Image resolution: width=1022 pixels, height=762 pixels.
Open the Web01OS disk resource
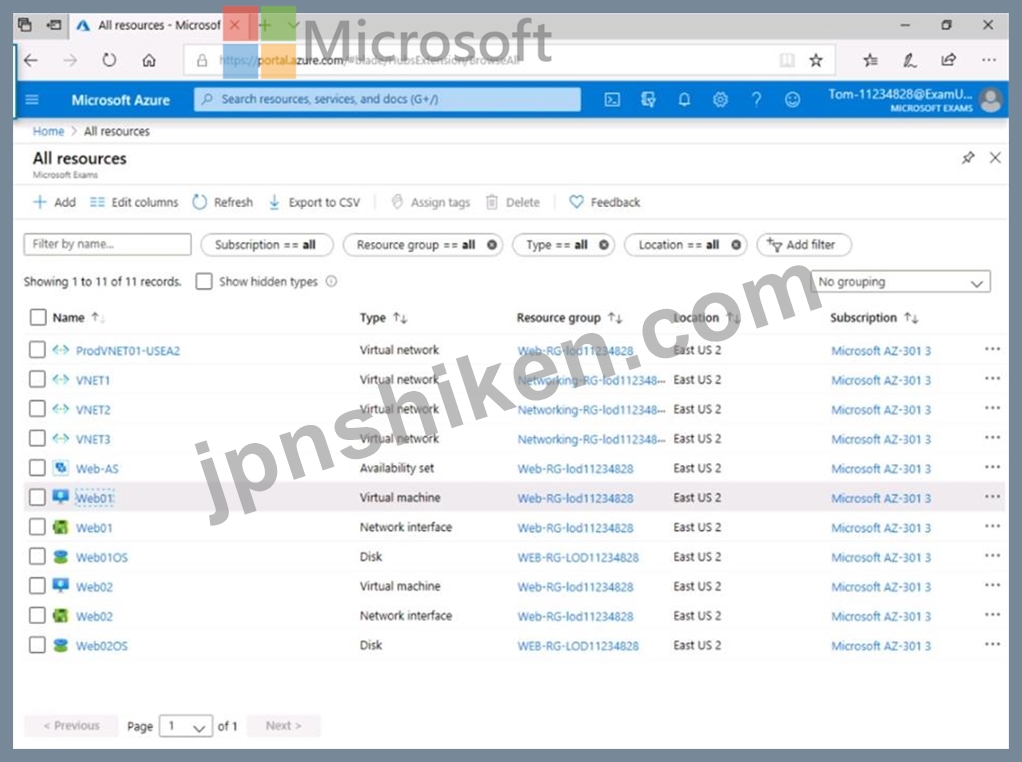102,557
